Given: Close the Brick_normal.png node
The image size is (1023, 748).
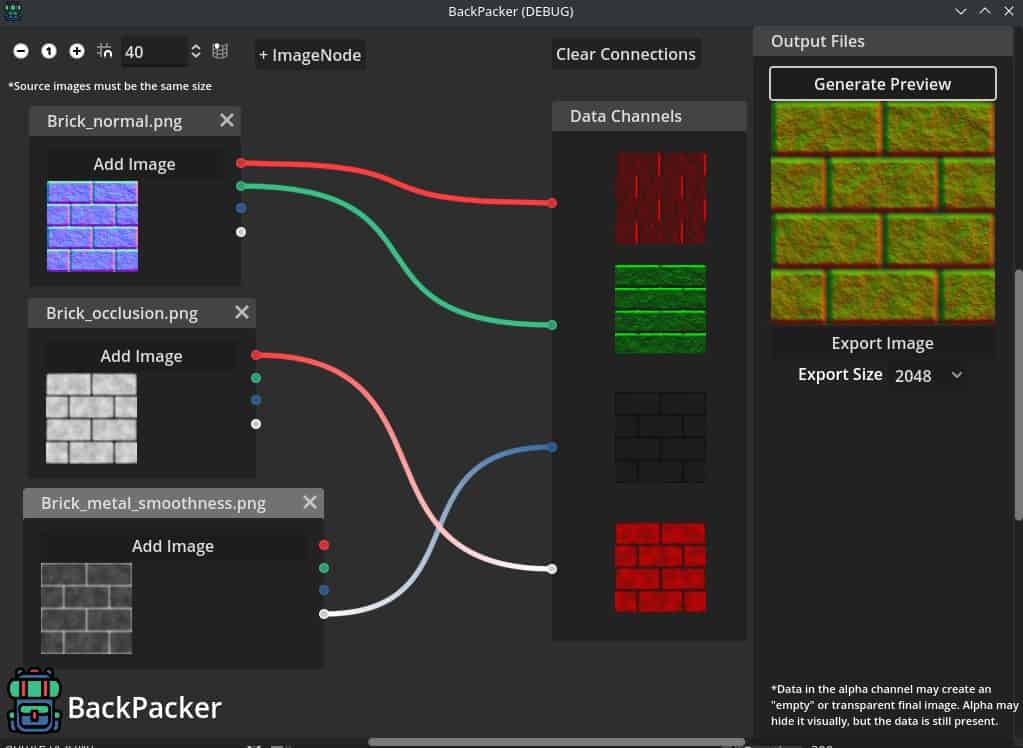Looking at the screenshot, I should [226, 121].
